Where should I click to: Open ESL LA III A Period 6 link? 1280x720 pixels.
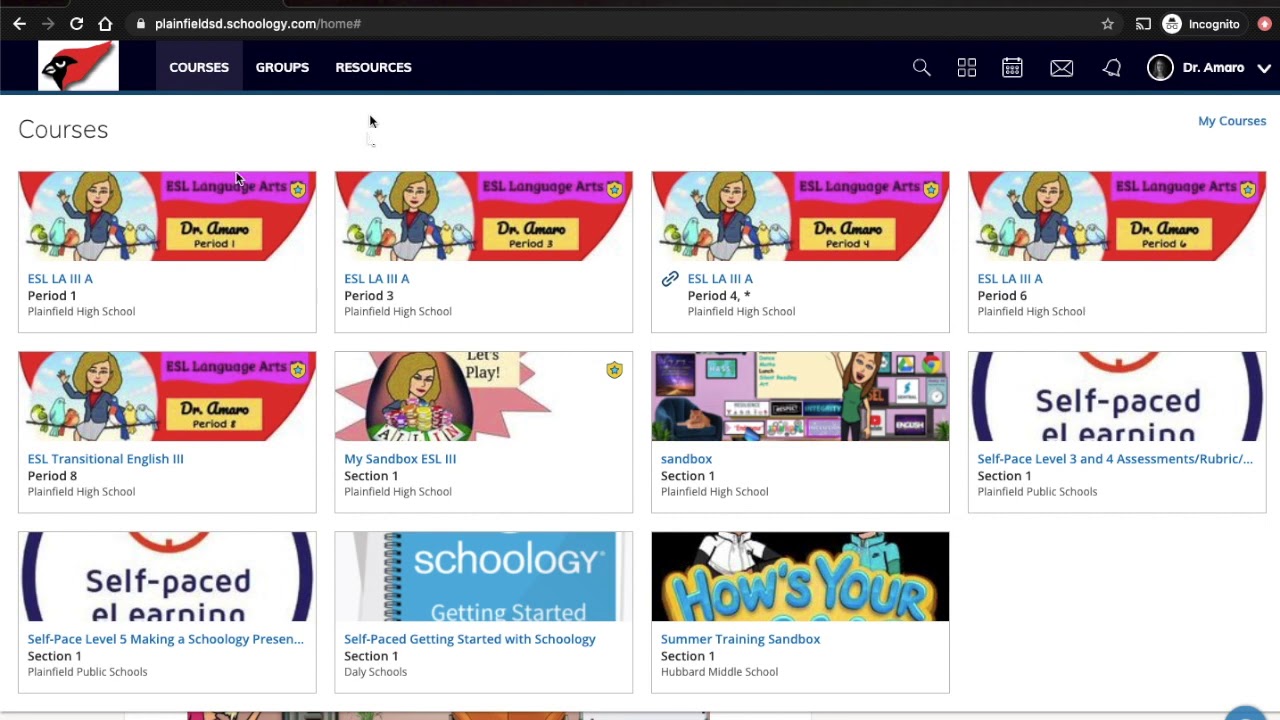point(1010,279)
